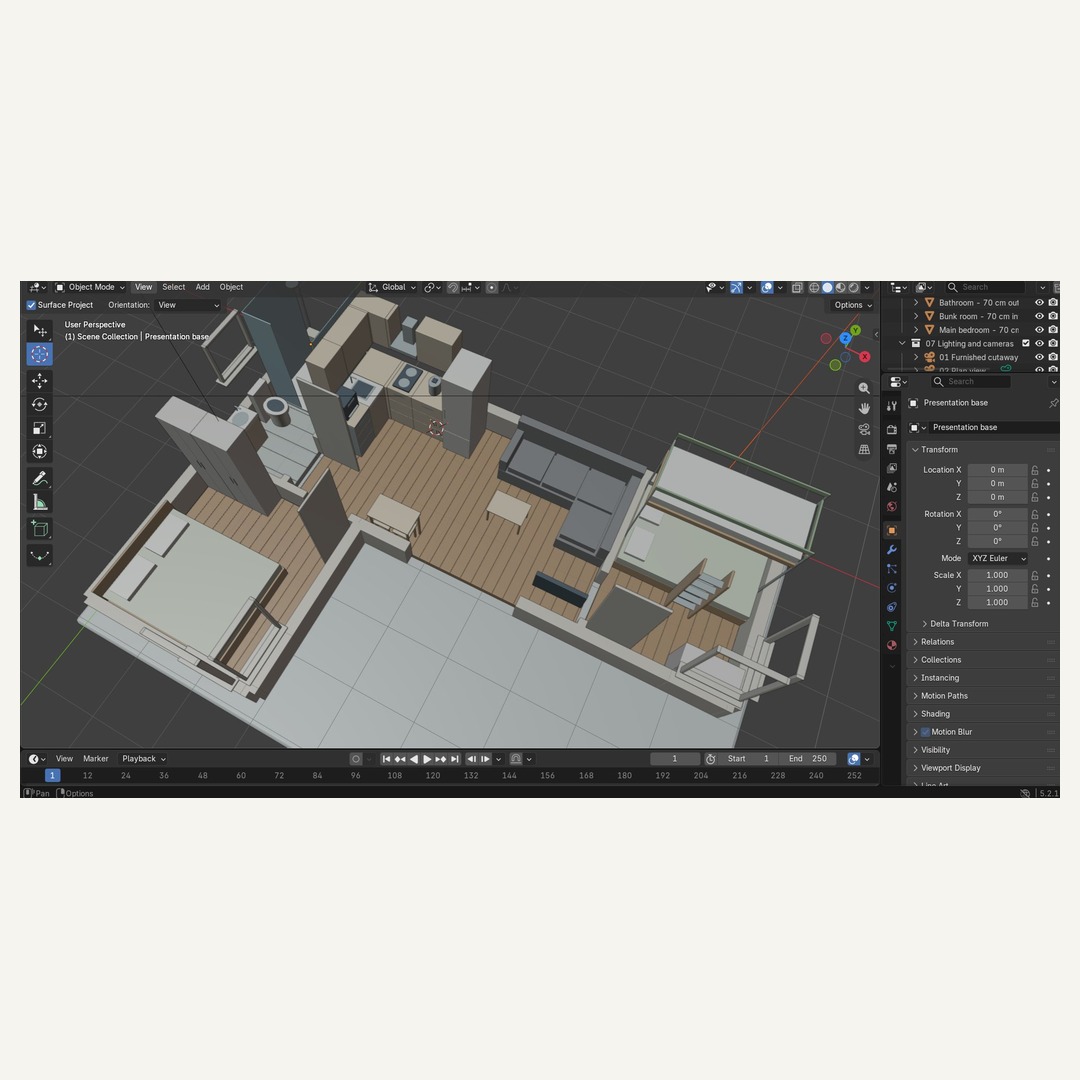Toggle Scale Z lock icon
Screen dimensions: 1080x1080
click(1035, 602)
